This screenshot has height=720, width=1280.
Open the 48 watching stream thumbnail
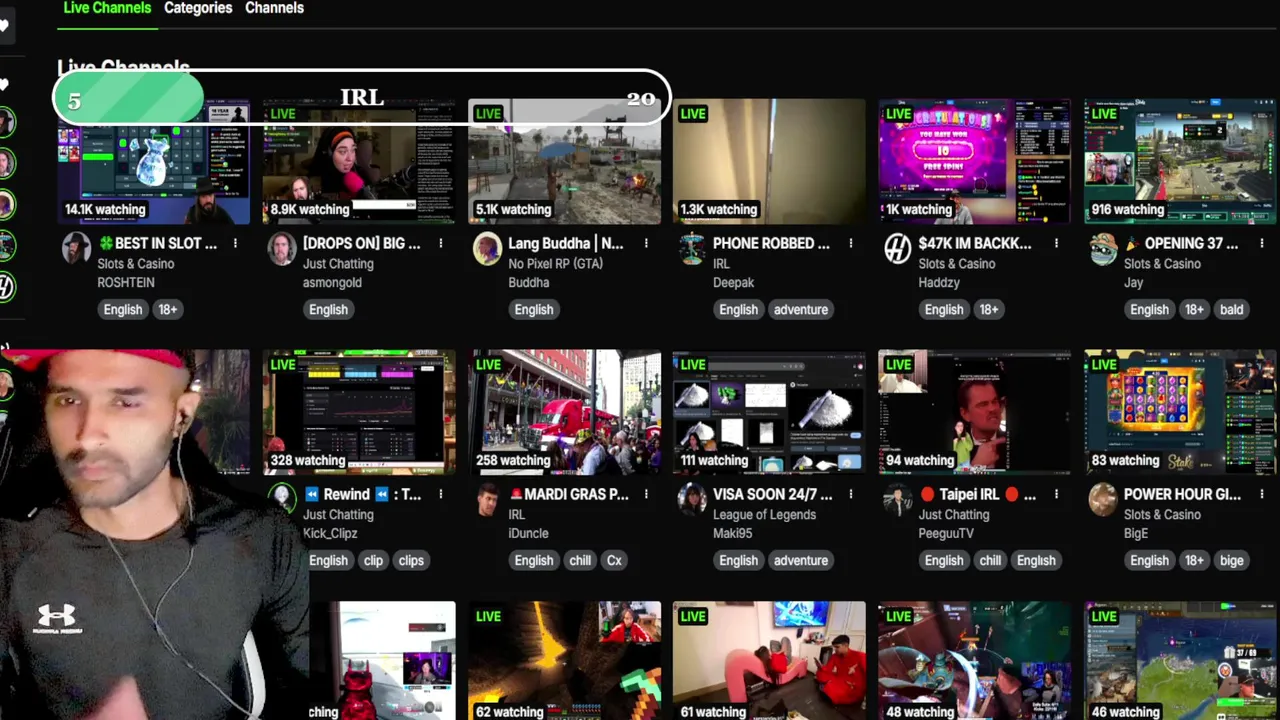[974, 661]
